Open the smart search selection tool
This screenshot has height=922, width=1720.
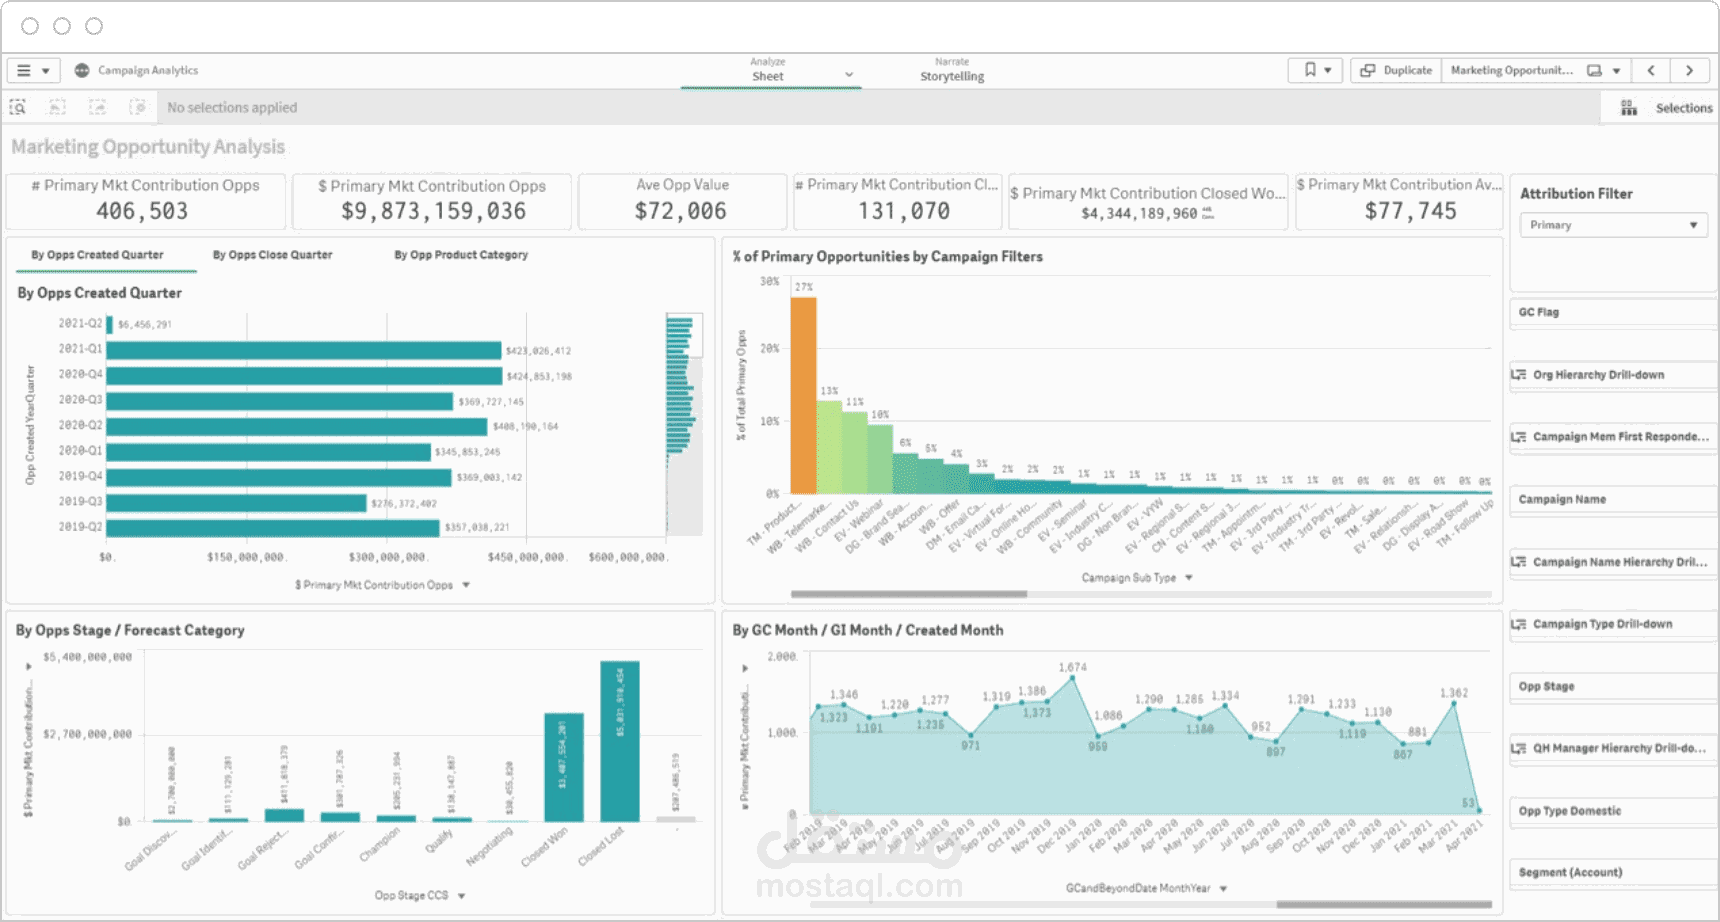[x=18, y=107]
